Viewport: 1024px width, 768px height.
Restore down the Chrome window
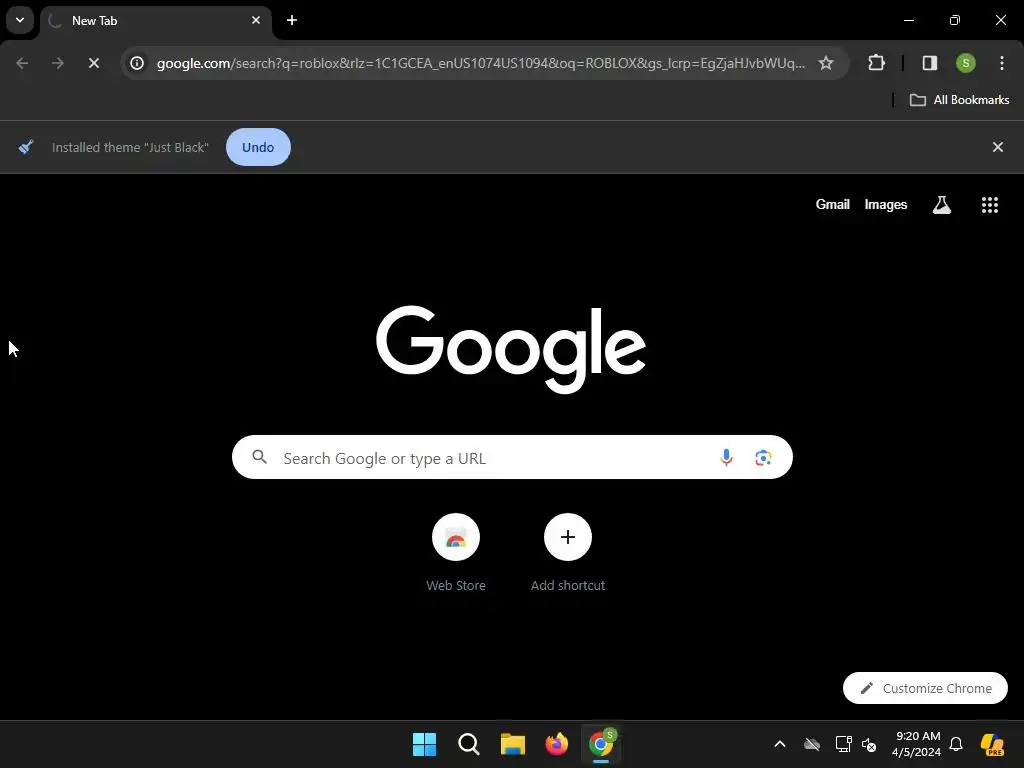[955, 20]
